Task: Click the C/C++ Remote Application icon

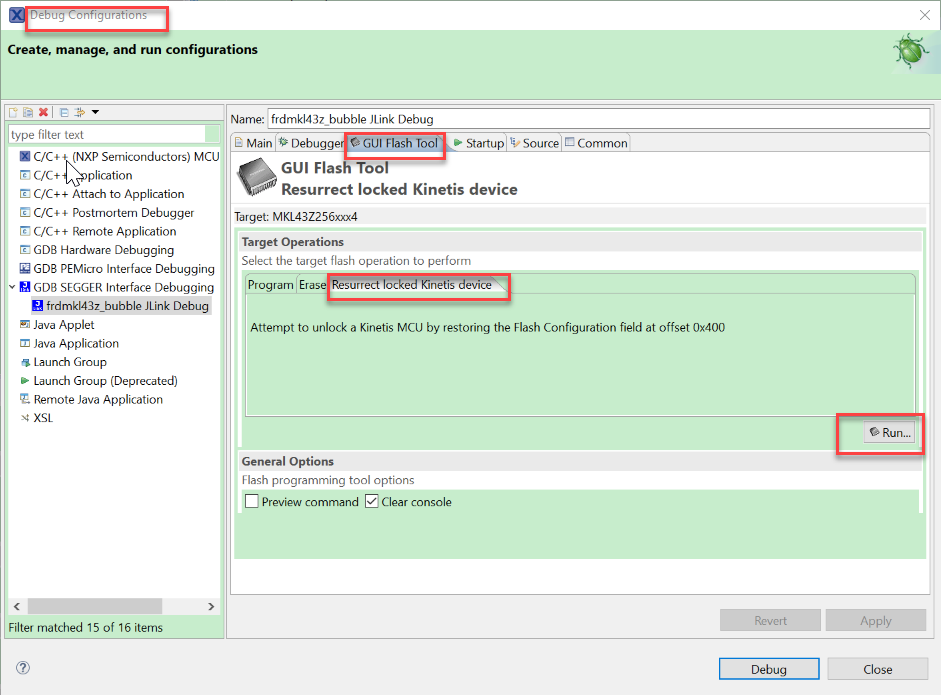Action: [x=25, y=231]
